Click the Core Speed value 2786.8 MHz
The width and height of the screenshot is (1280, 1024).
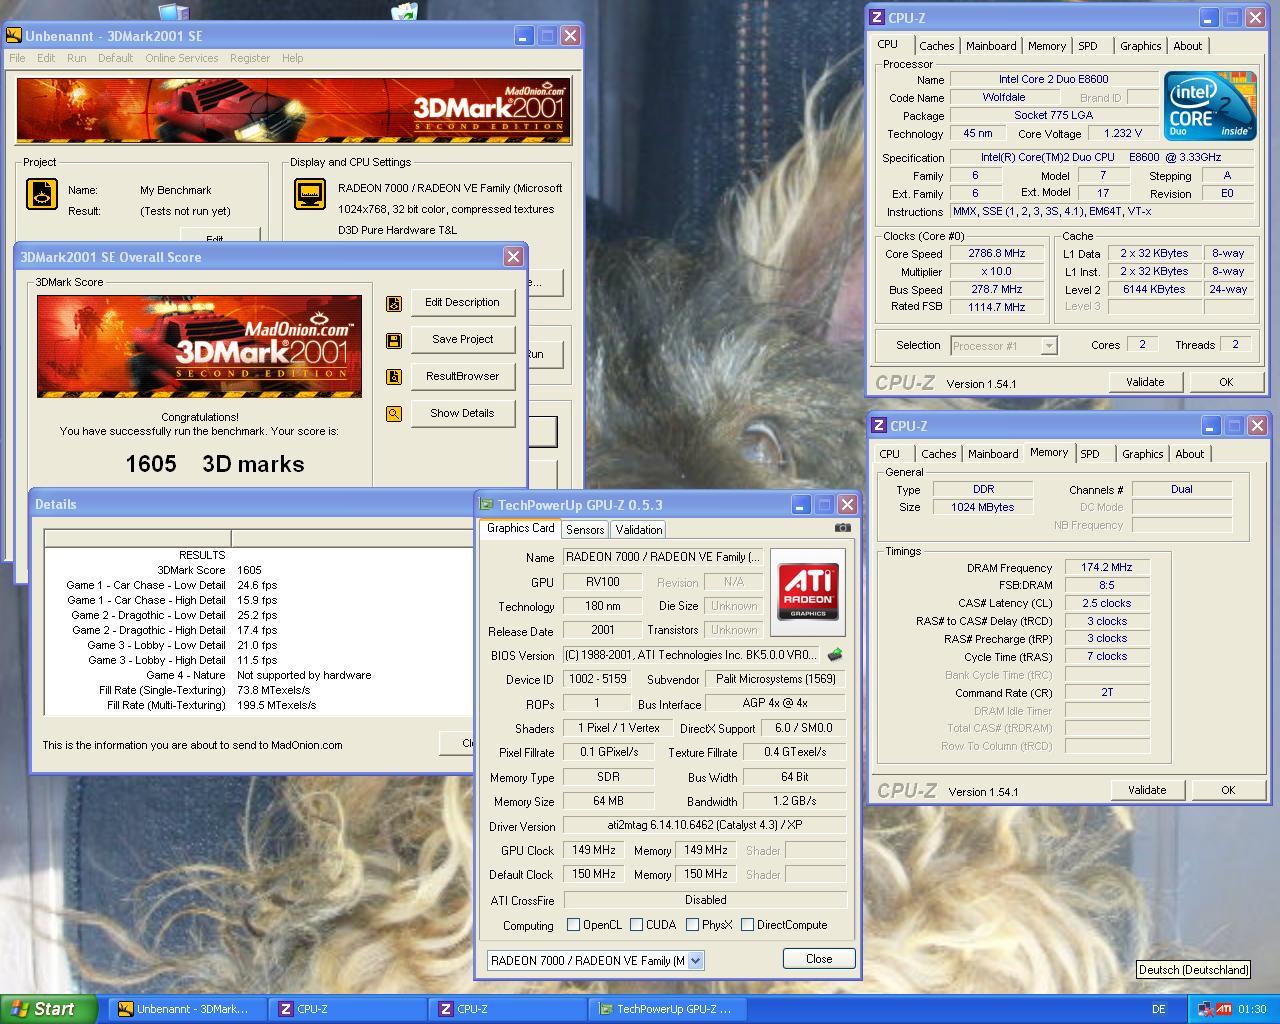[996, 254]
